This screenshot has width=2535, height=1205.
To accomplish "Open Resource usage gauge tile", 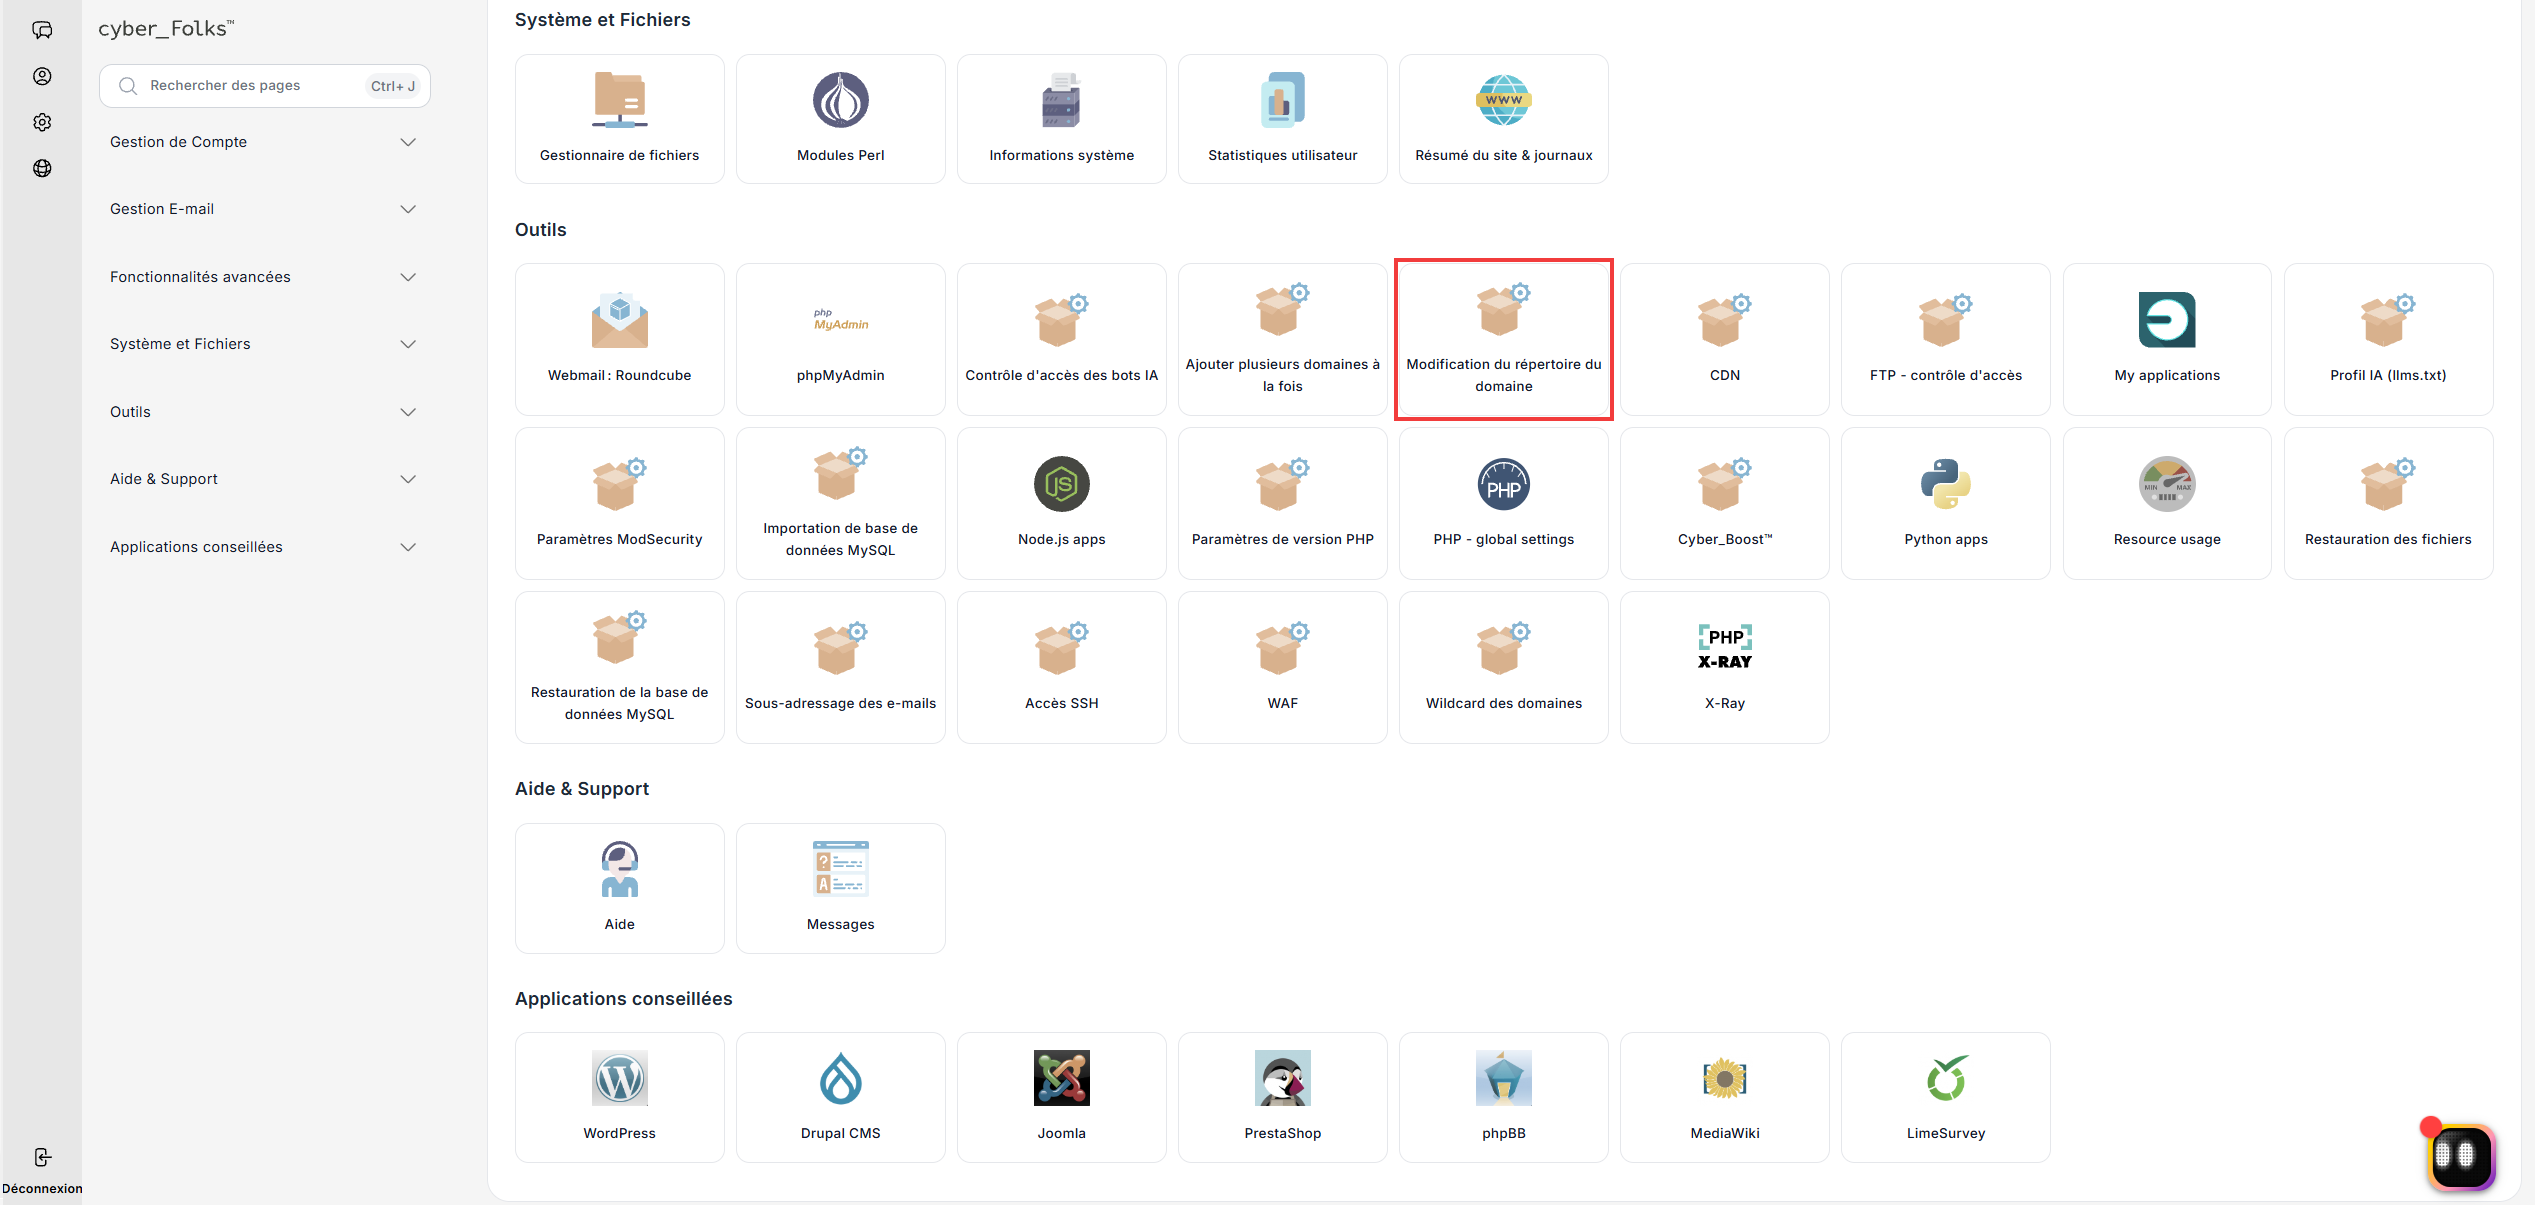I will pyautogui.click(x=2167, y=503).
